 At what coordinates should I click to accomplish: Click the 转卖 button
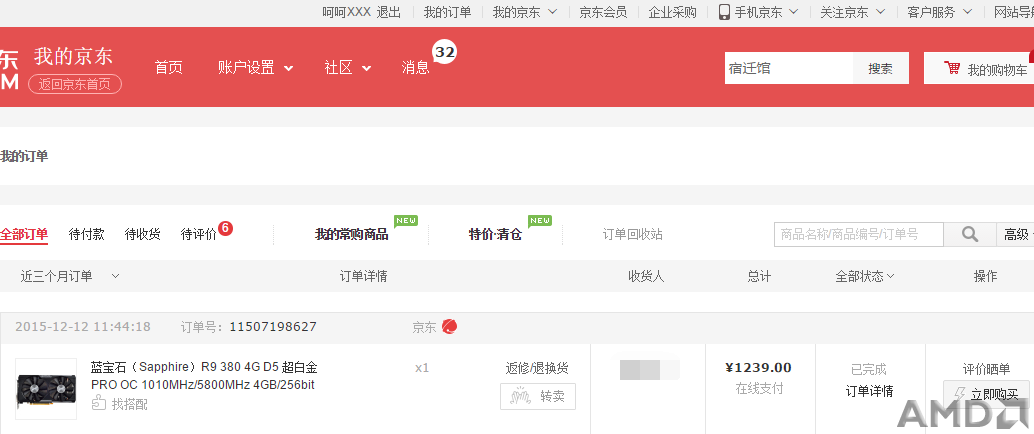coord(537,396)
